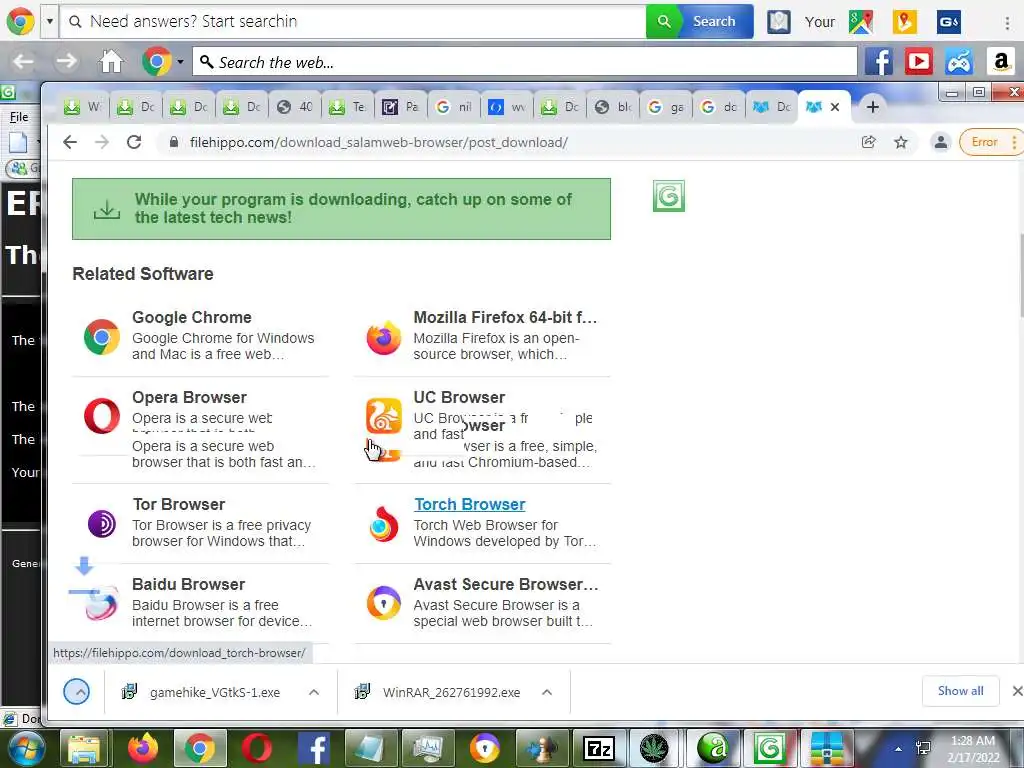
Task: Click the taskbar clock showing 1:28 AM
Action: [x=973, y=749]
